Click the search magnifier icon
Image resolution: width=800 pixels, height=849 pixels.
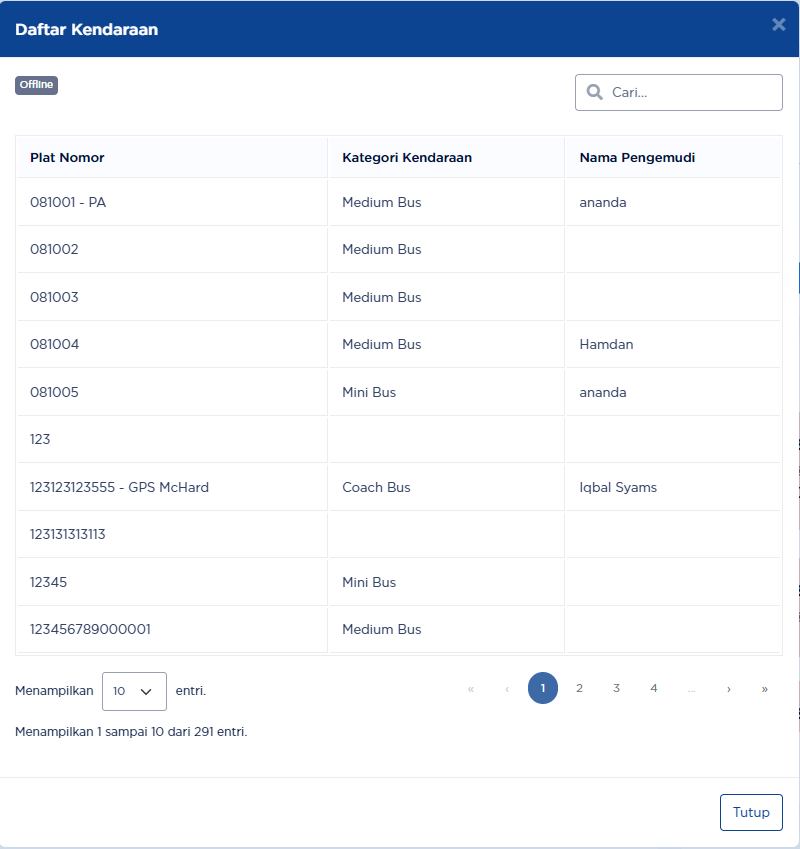[594, 92]
